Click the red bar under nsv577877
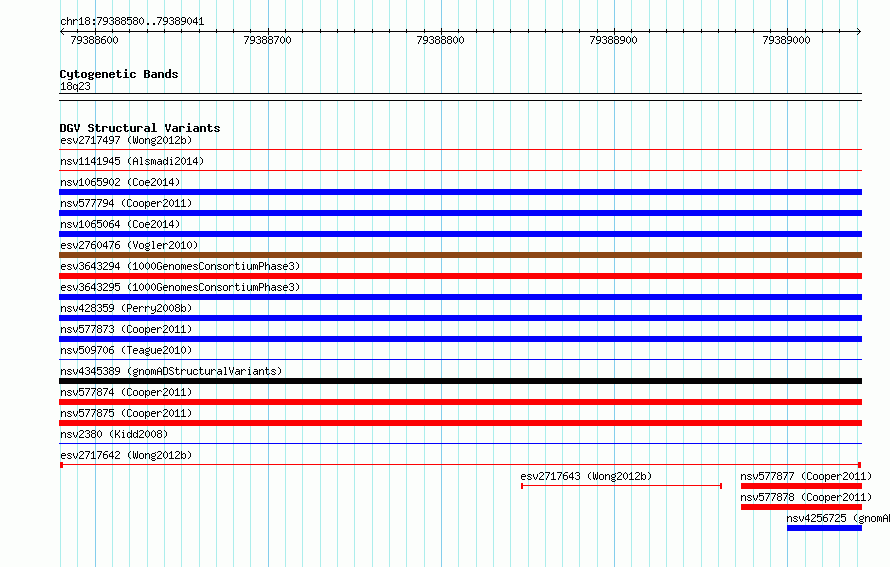 [801, 486]
